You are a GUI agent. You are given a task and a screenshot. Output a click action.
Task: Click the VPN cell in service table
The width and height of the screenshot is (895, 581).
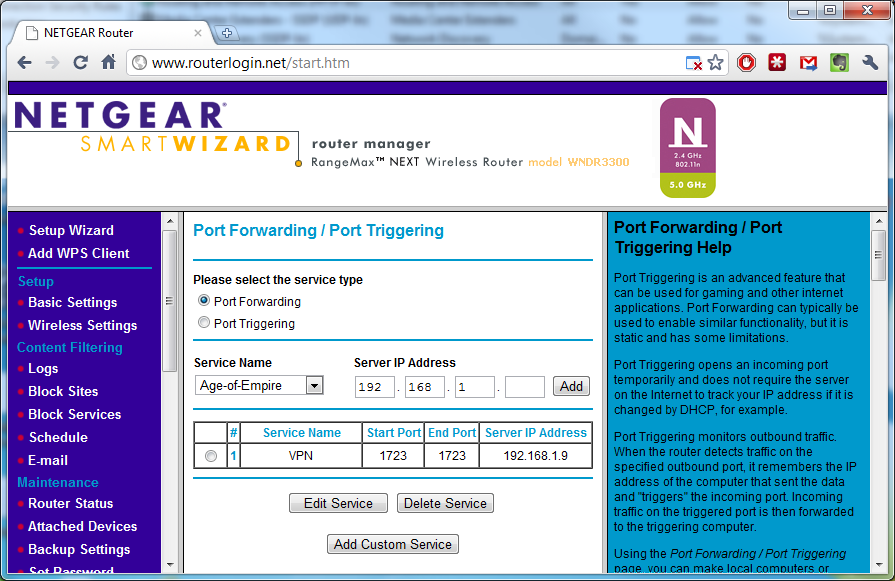[301, 456]
